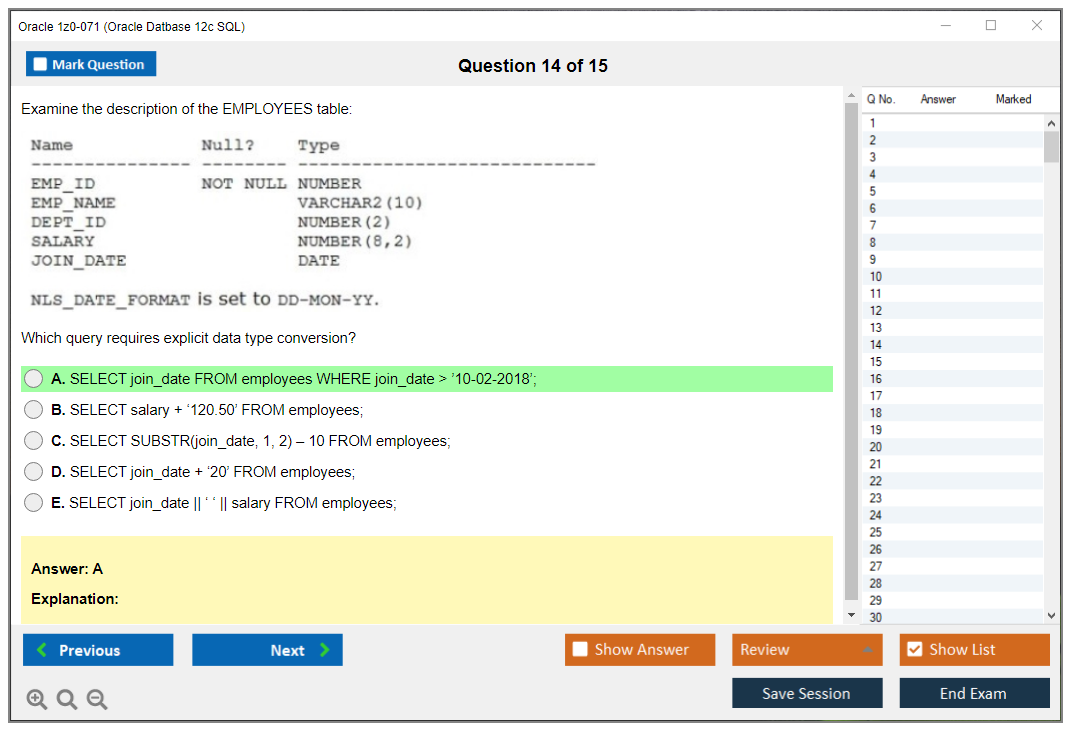Click the reset zoom magnifier icon

click(x=67, y=700)
